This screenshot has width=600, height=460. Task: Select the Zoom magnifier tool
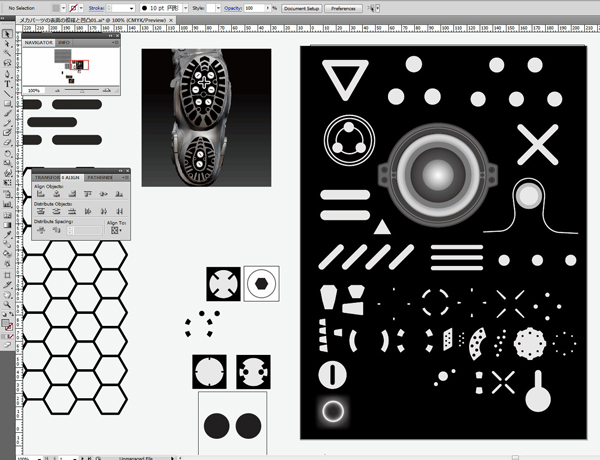8,302
